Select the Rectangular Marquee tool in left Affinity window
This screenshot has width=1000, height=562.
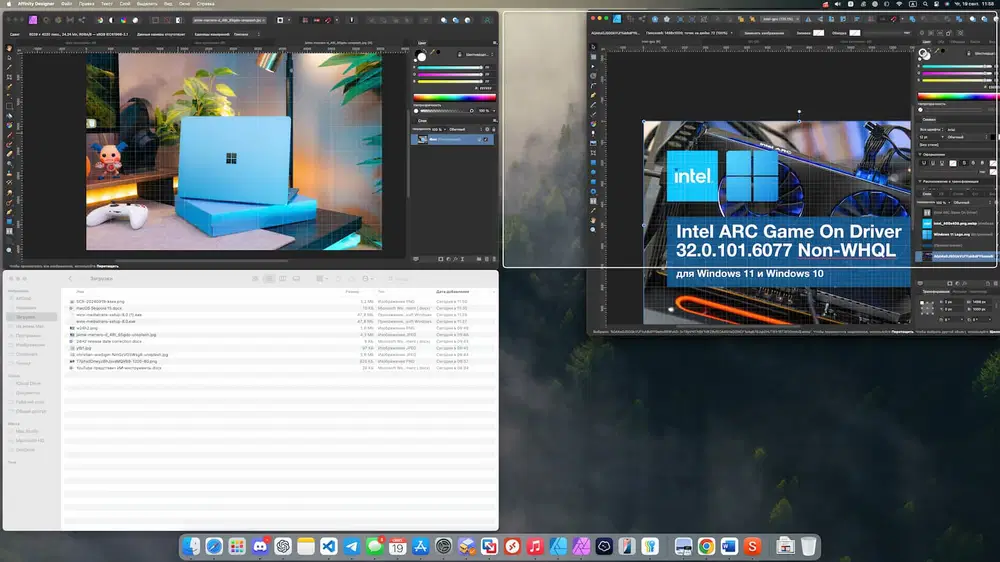pyautogui.click(x=10, y=106)
